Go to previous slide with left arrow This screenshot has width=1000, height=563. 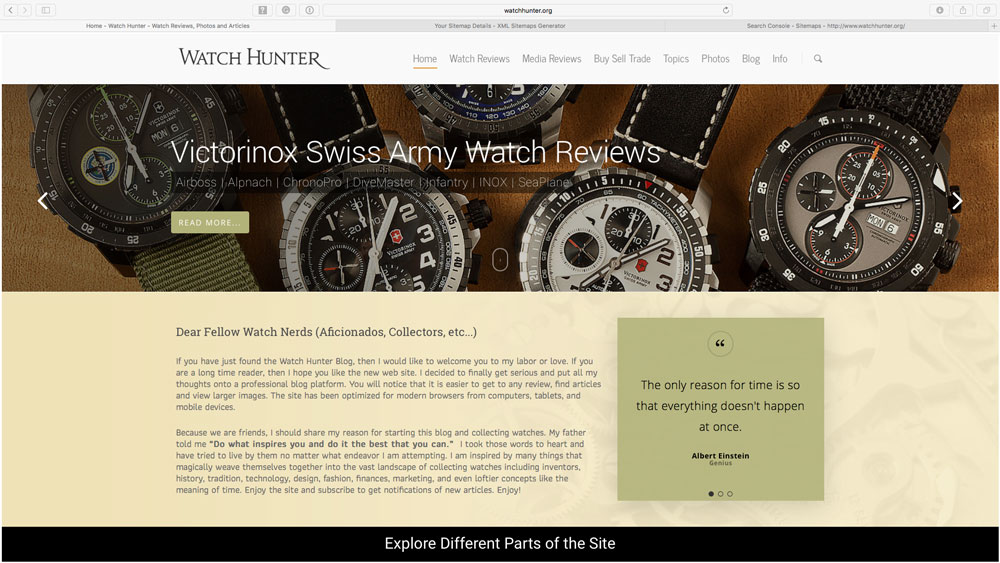(x=43, y=201)
